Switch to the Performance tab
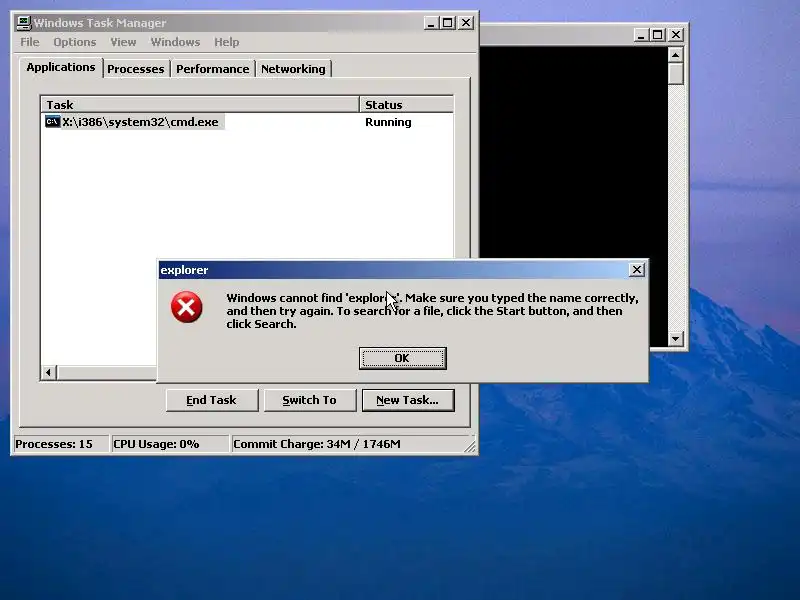The height and width of the screenshot is (600, 800). [213, 69]
